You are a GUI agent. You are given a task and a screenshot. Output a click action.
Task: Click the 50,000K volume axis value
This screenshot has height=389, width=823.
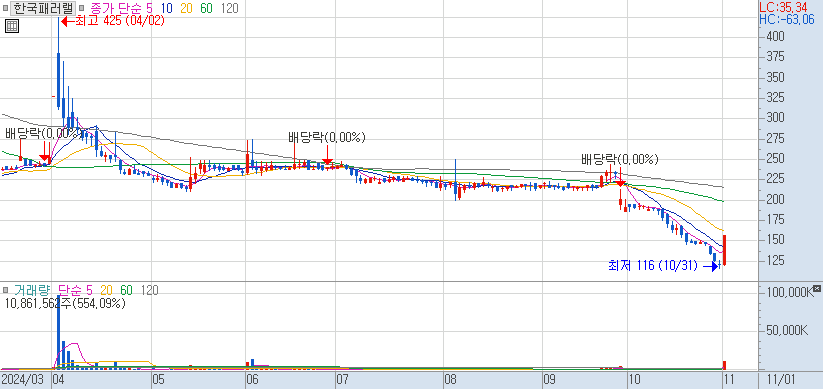(787, 330)
